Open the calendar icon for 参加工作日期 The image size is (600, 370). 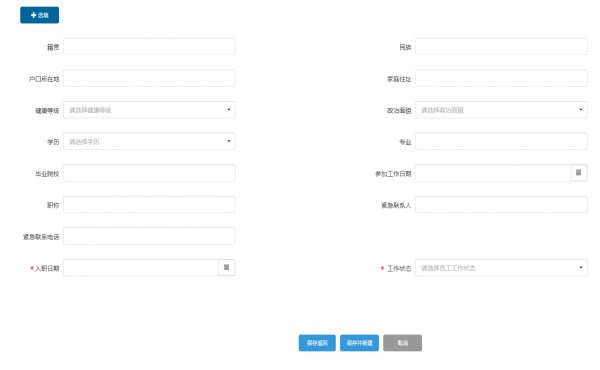click(579, 173)
